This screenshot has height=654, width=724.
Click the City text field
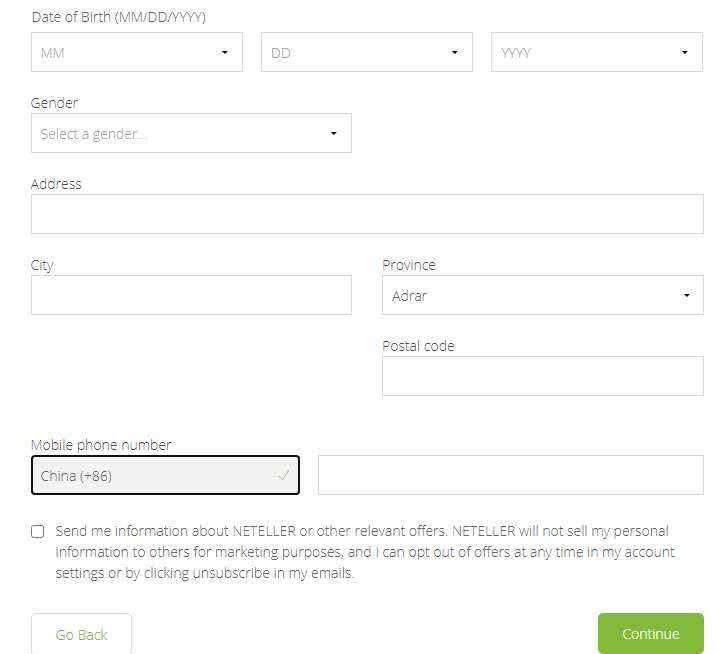coord(191,295)
